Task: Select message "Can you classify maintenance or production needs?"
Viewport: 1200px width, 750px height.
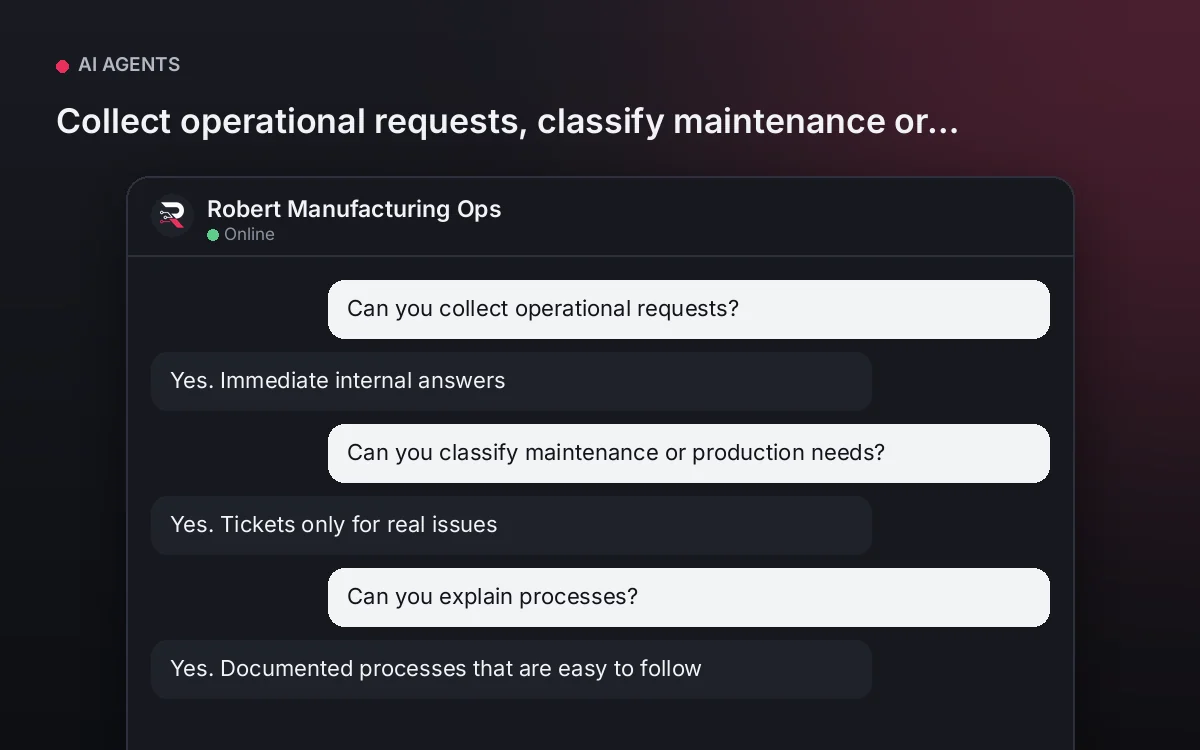Action: tap(689, 453)
